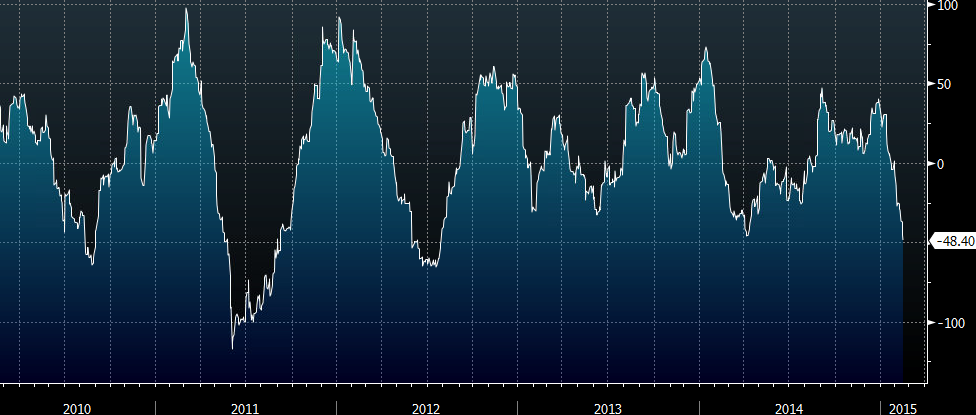
Task: Click the -48.40 last value tag
Action: (x=953, y=241)
